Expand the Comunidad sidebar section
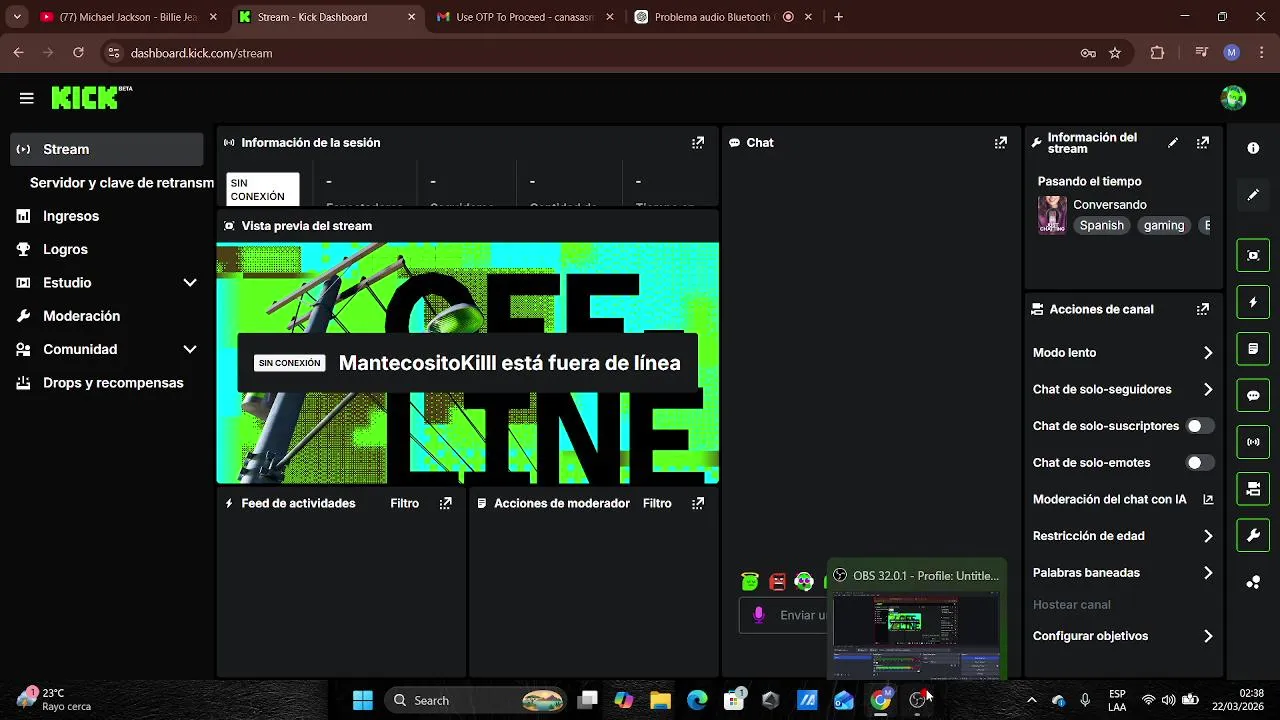Screen dimensions: 1280x720 [x=190, y=349]
